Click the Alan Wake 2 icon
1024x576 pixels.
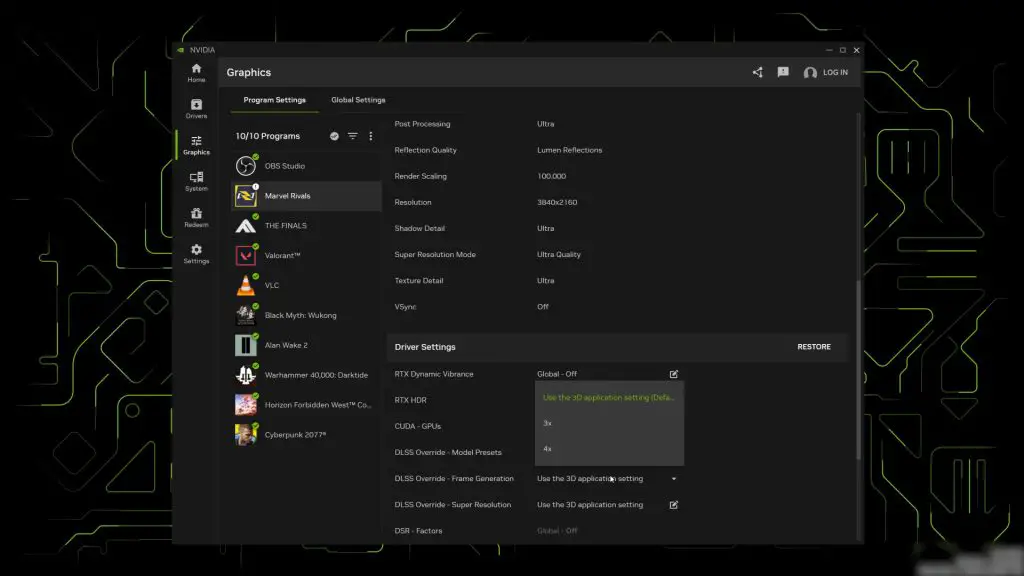point(246,345)
